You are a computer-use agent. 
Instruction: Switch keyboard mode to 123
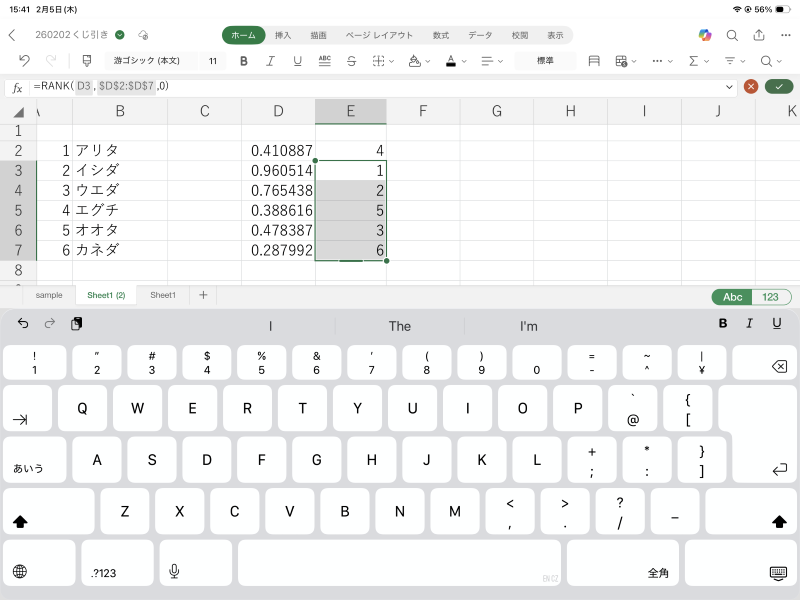771,297
